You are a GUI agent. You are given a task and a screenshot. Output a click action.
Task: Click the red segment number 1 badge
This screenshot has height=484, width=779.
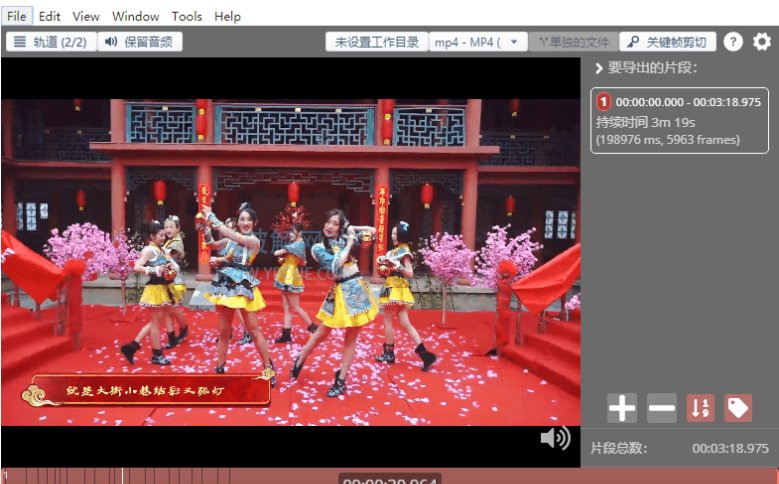coord(603,102)
